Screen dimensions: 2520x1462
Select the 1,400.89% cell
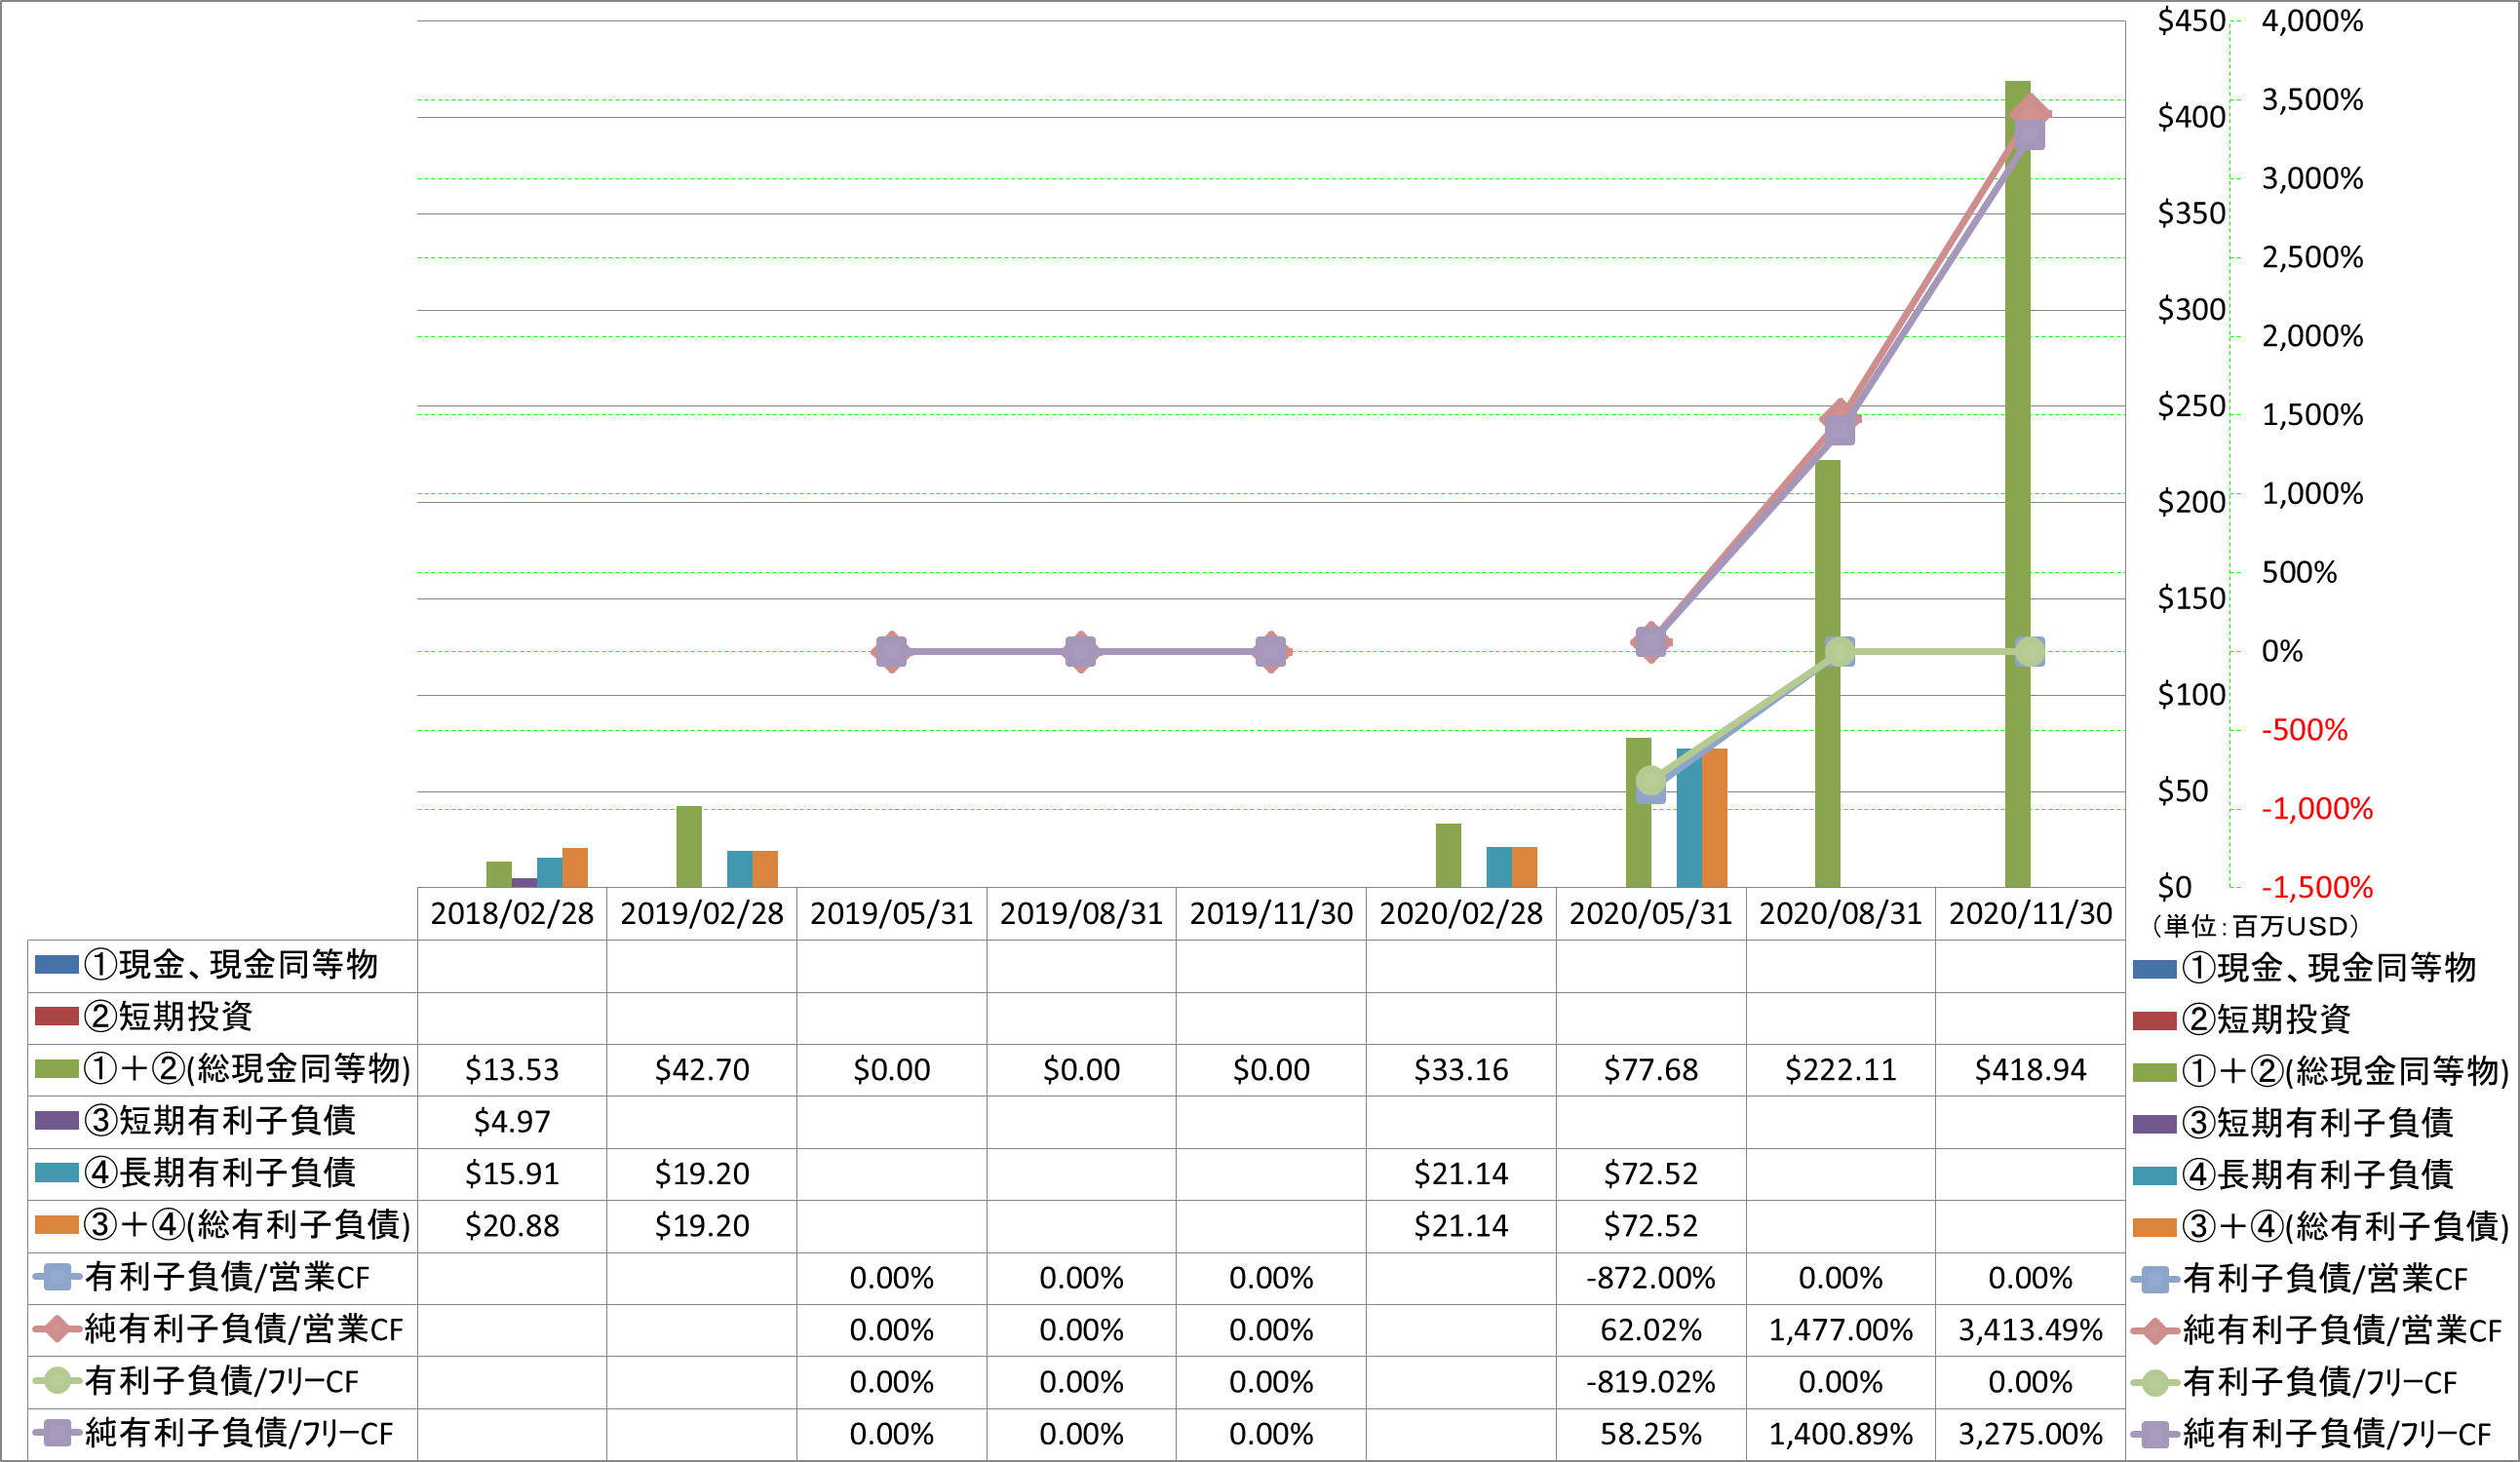[1841, 1434]
